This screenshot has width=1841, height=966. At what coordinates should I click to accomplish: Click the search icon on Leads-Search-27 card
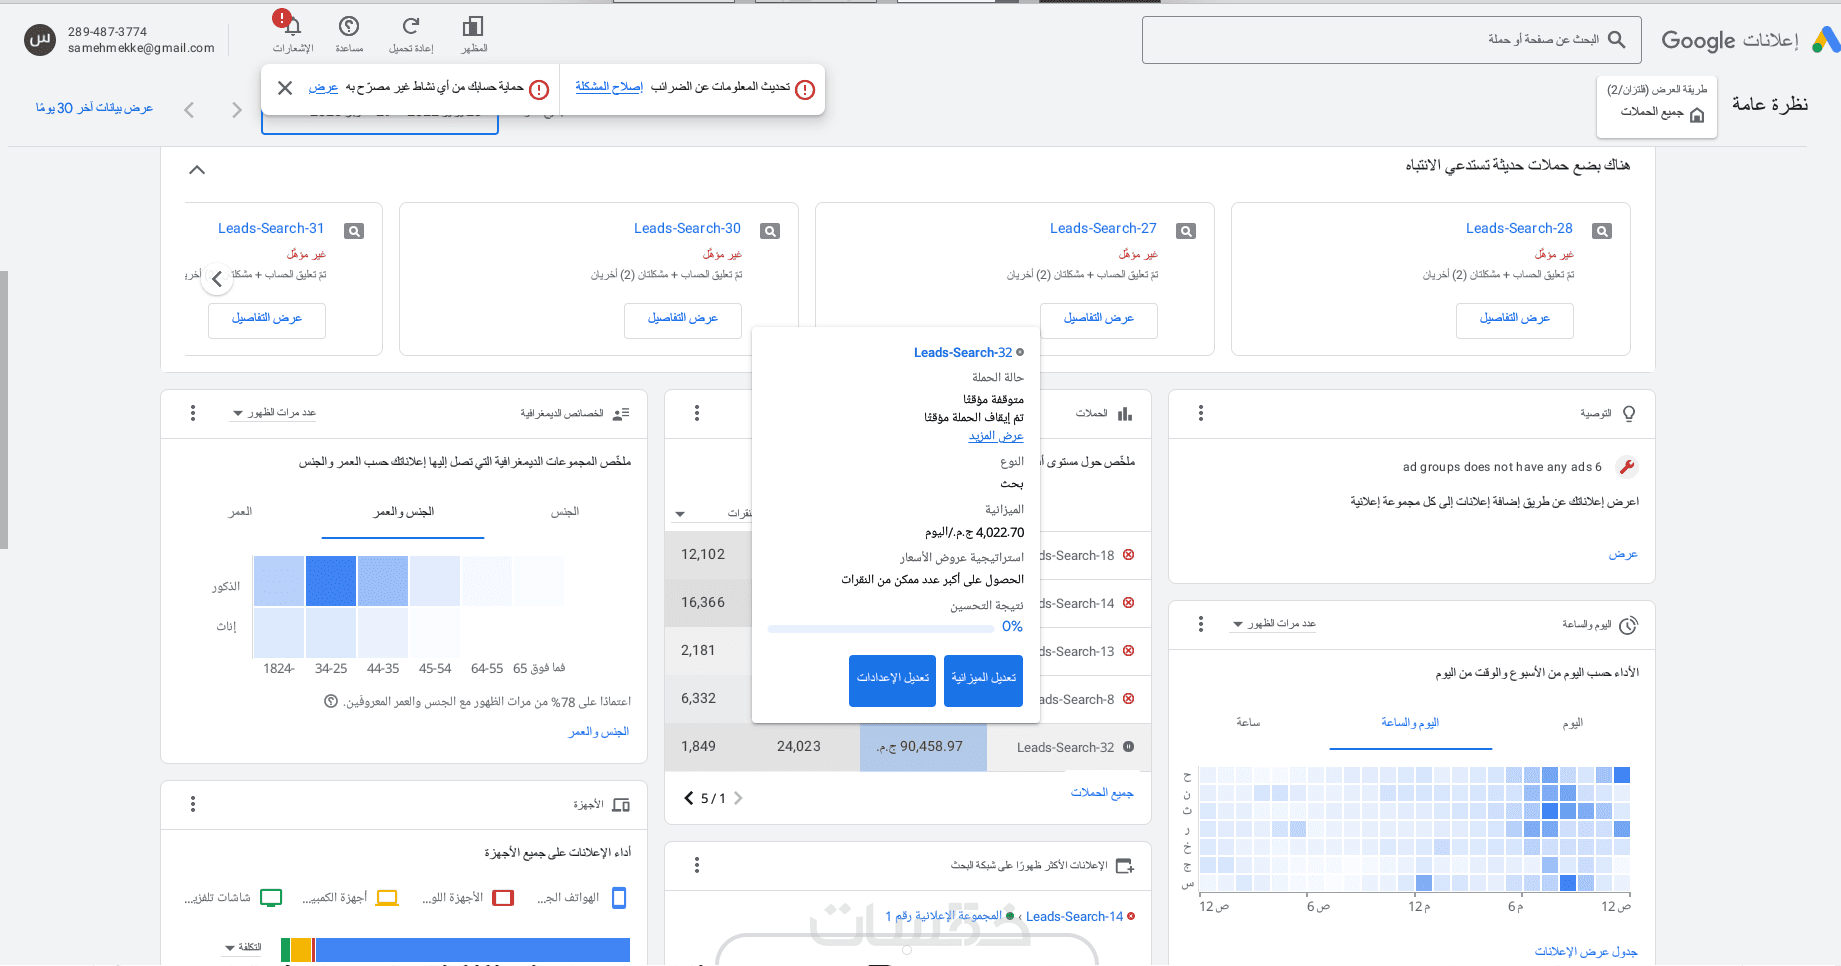[x=1186, y=231]
